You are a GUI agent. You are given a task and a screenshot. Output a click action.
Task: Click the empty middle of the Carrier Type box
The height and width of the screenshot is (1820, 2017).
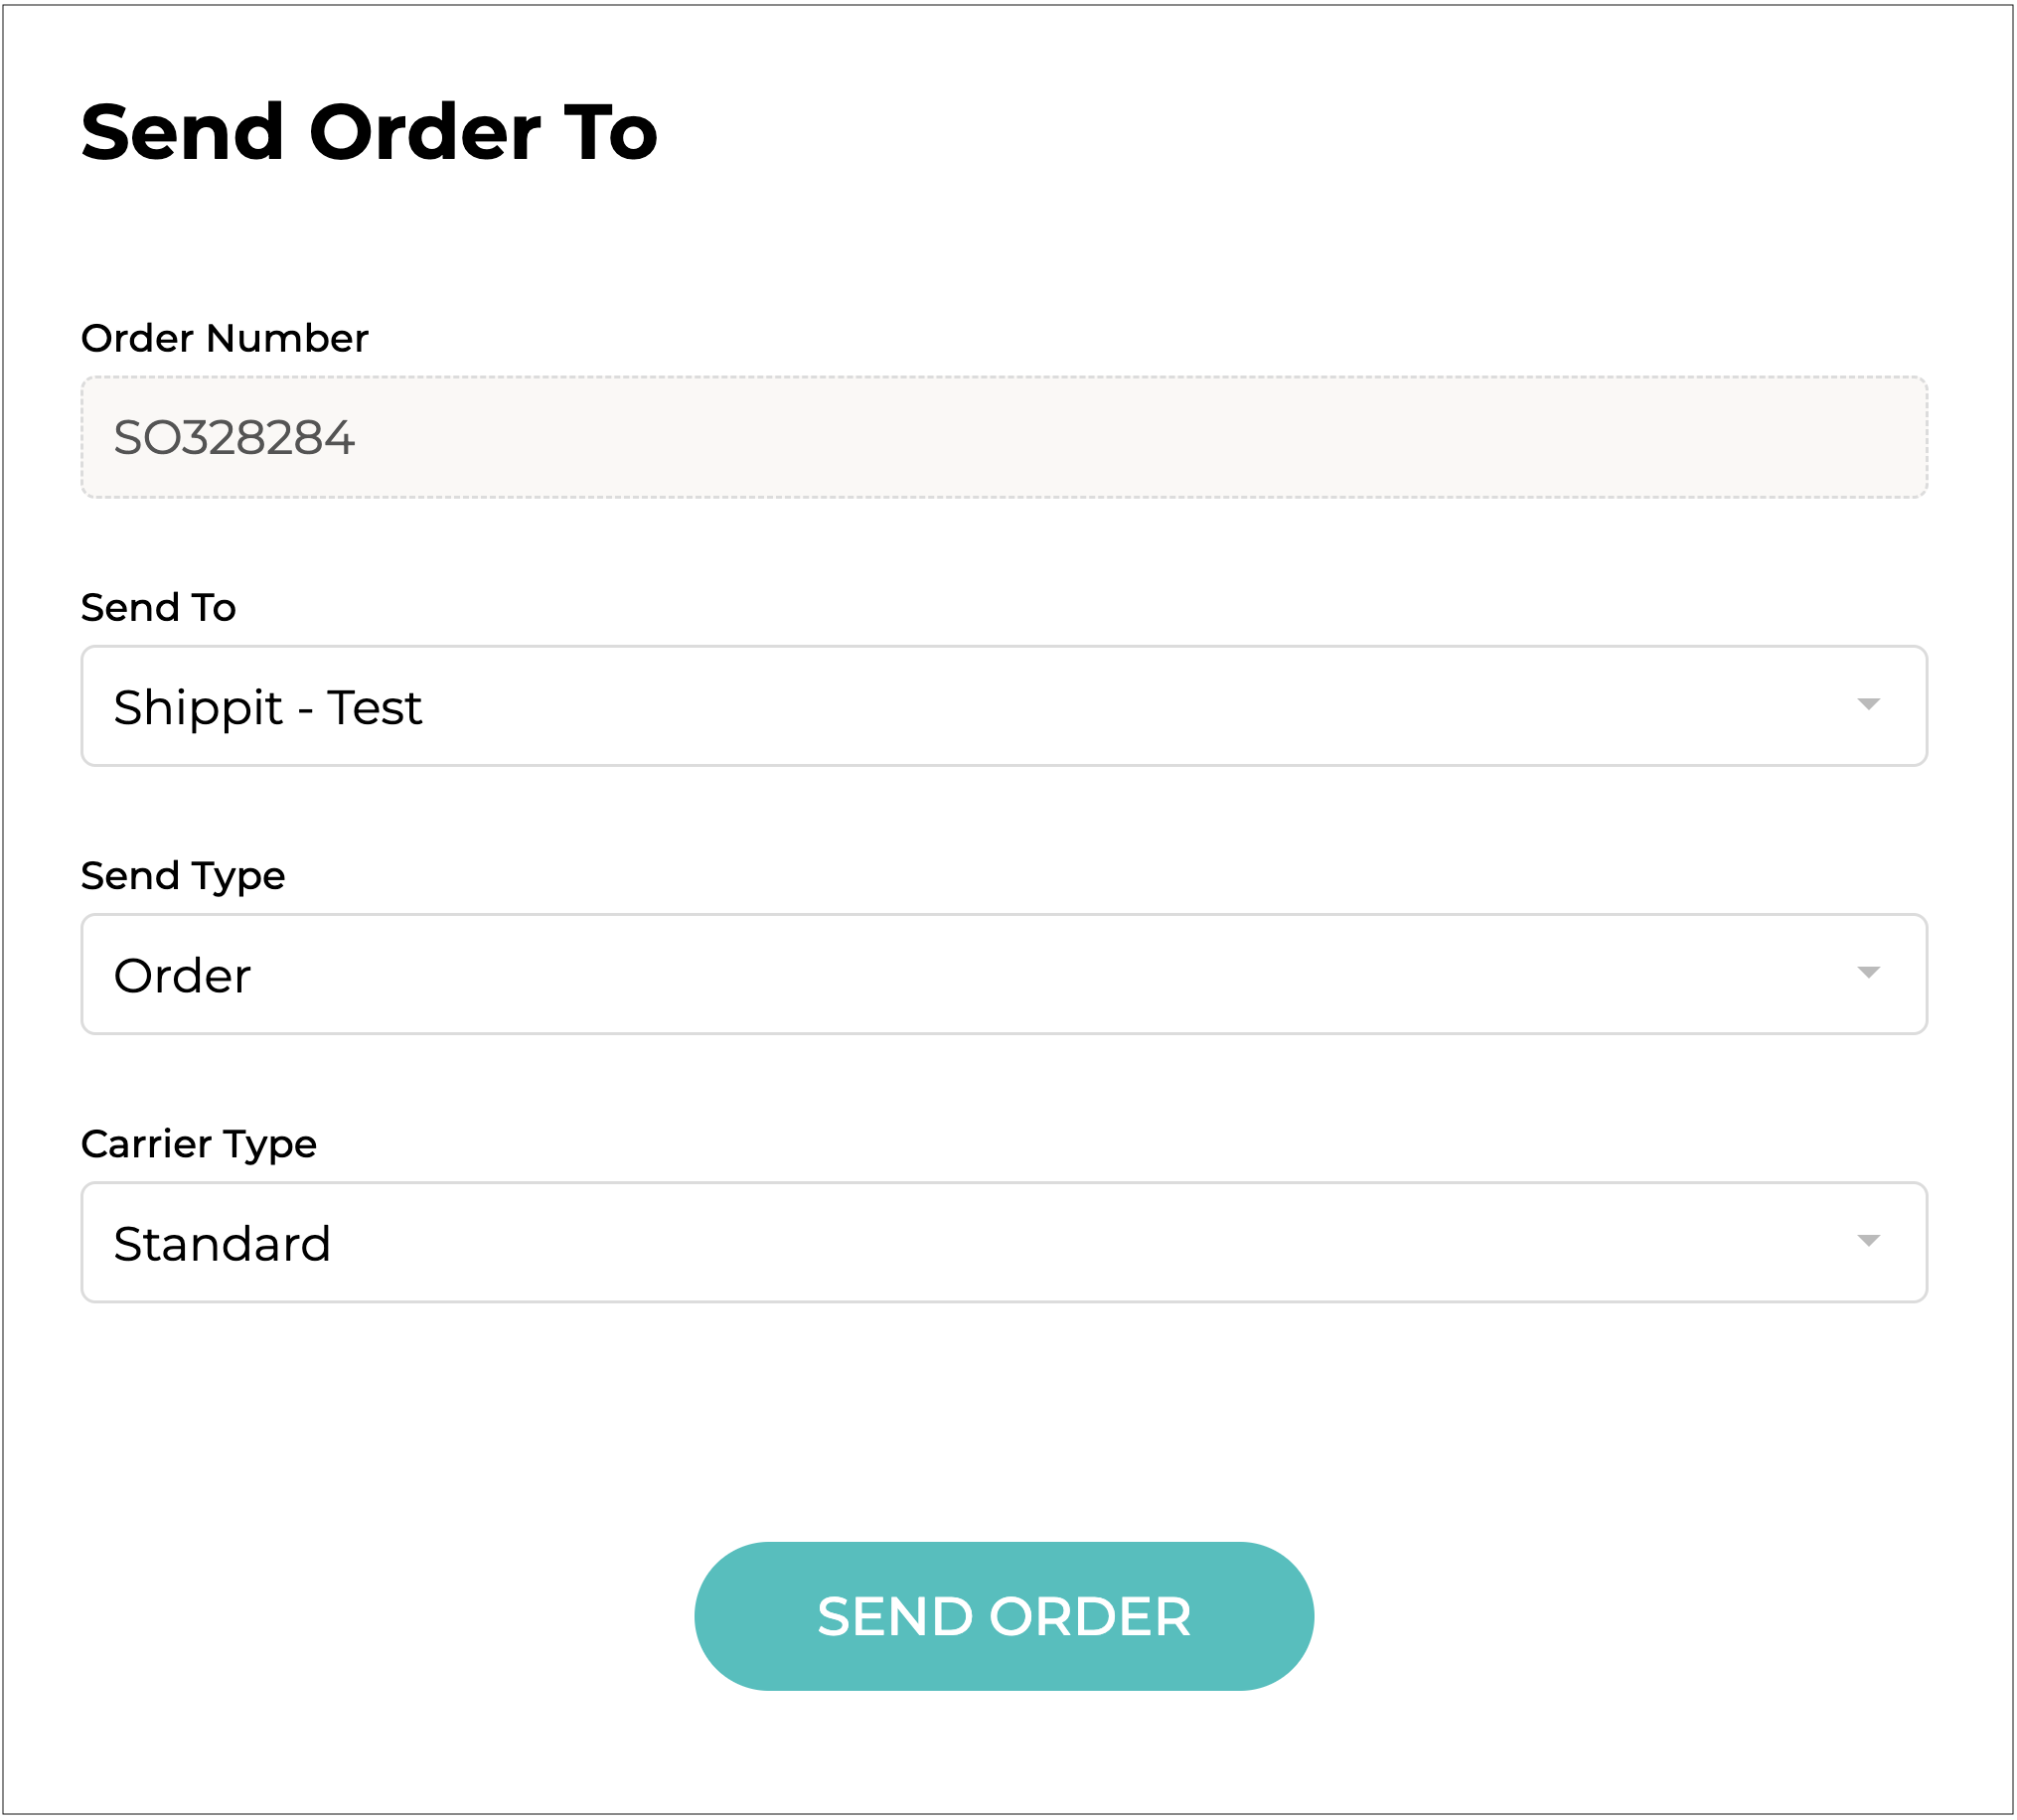point(1100,1242)
